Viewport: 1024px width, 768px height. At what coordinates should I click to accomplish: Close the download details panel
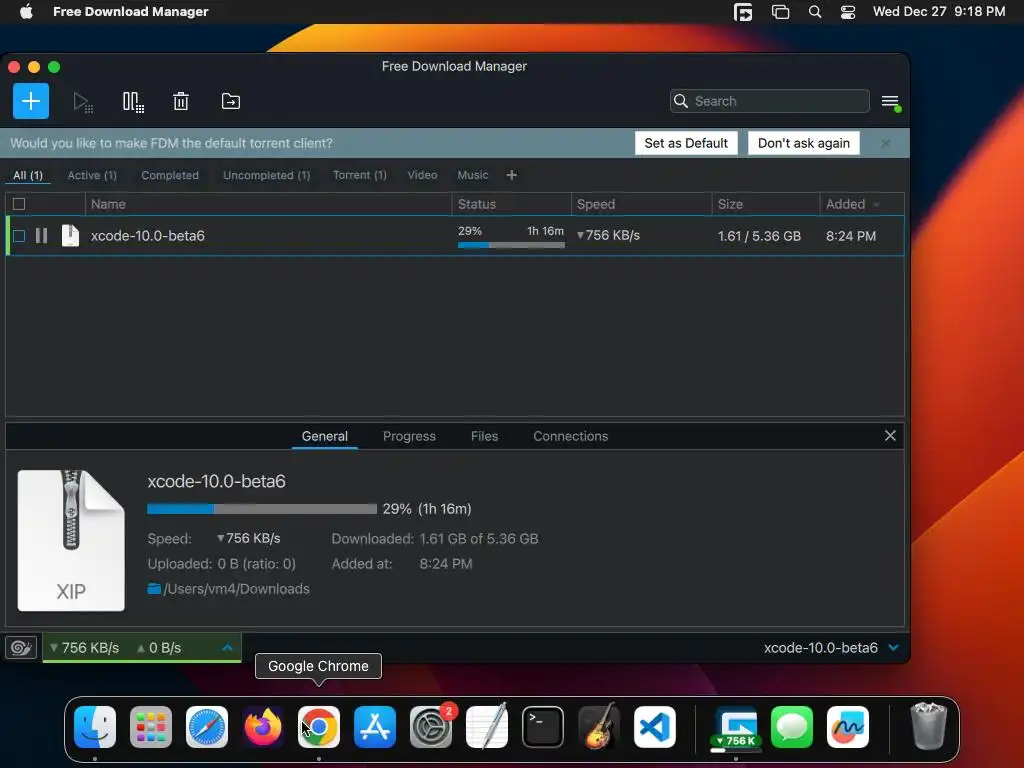(x=890, y=436)
